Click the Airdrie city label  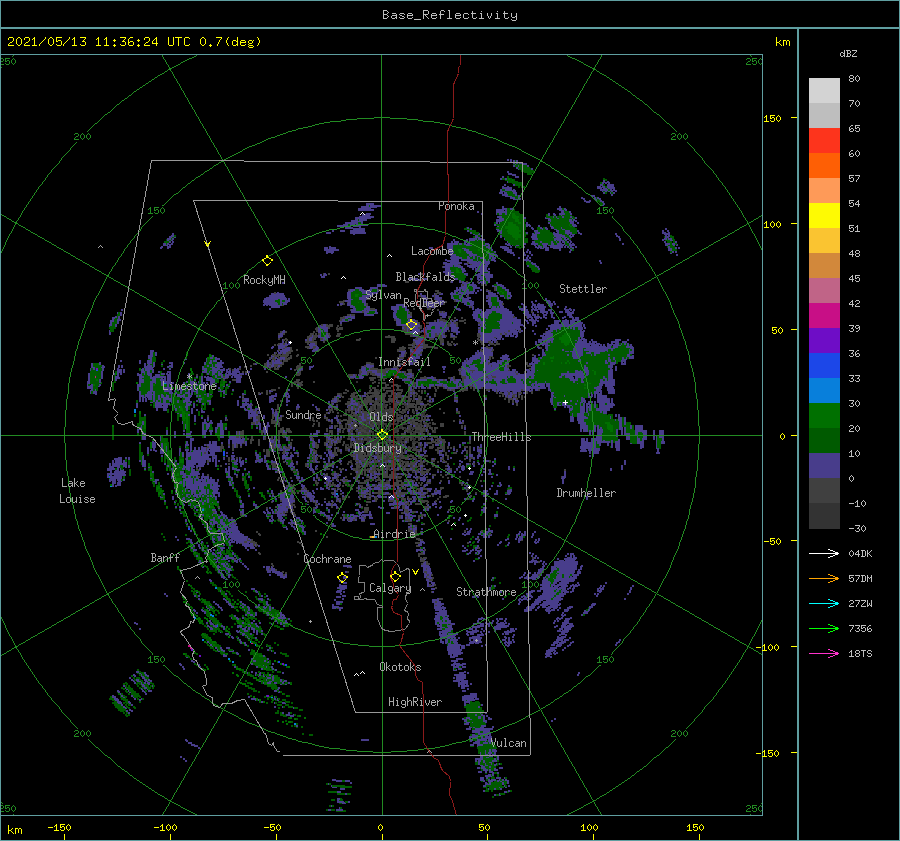click(394, 534)
